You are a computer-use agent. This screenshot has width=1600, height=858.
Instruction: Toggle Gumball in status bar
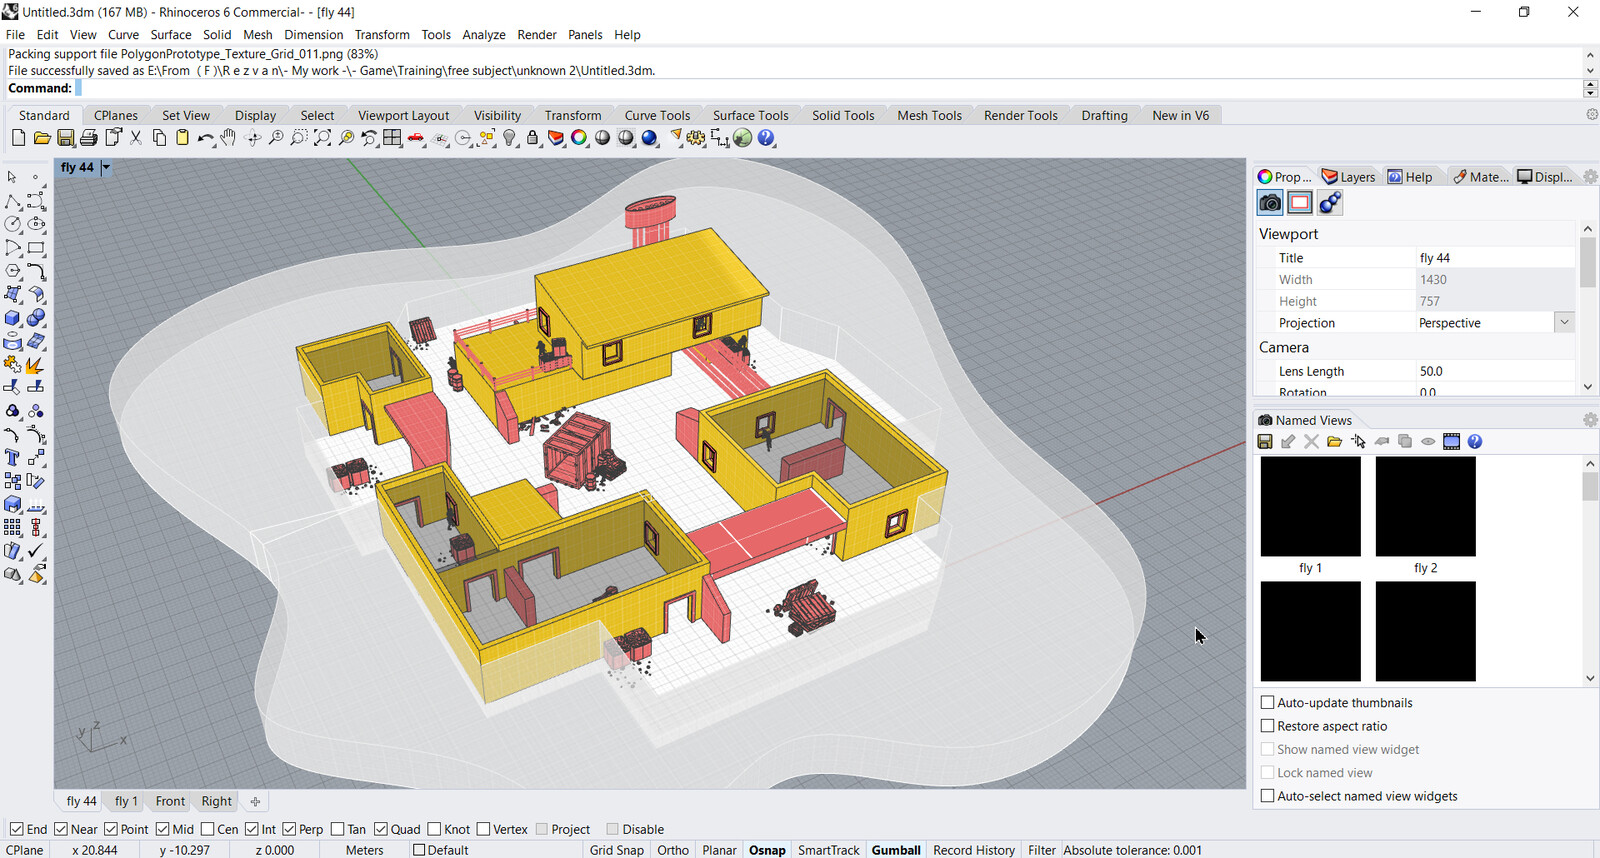896,850
